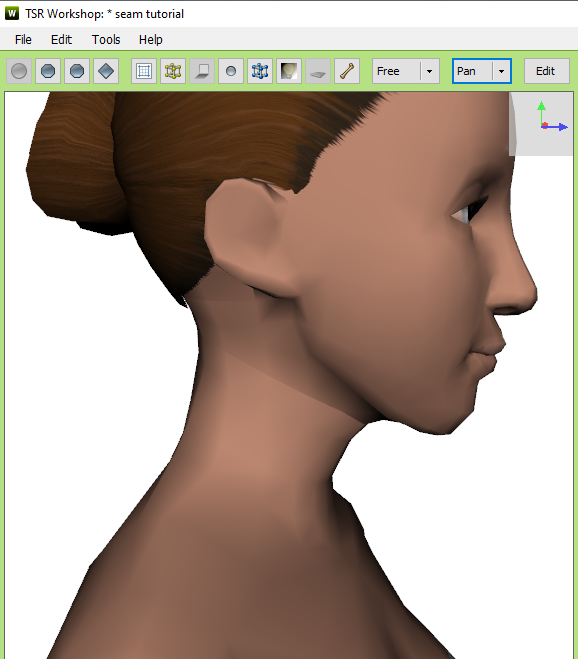Select the octagon icon beside the diamond icon
Image resolution: width=578 pixels, height=659 pixels.
[77, 71]
